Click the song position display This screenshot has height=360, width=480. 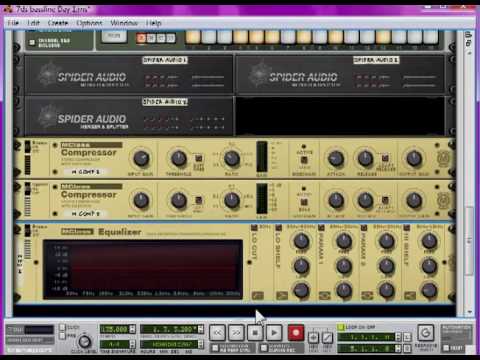coord(169,329)
